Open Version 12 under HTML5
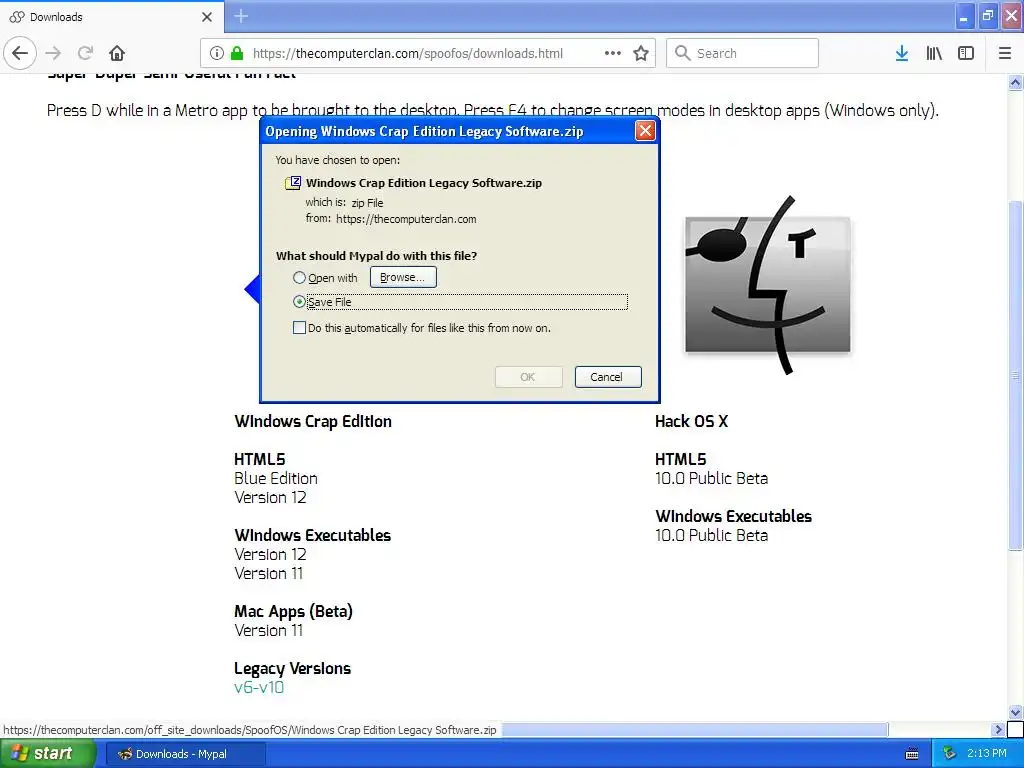Image resolution: width=1024 pixels, height=768 pixels. click(270, 497)
